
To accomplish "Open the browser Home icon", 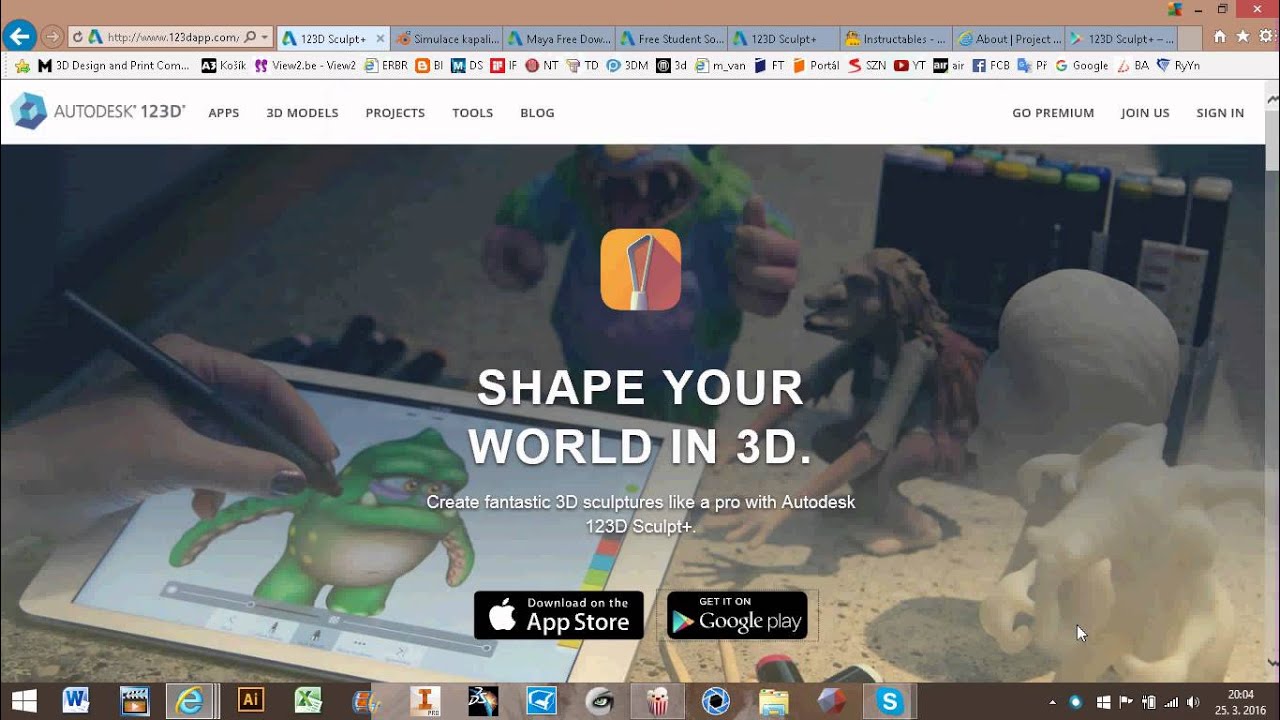I will pos(1219,37).
